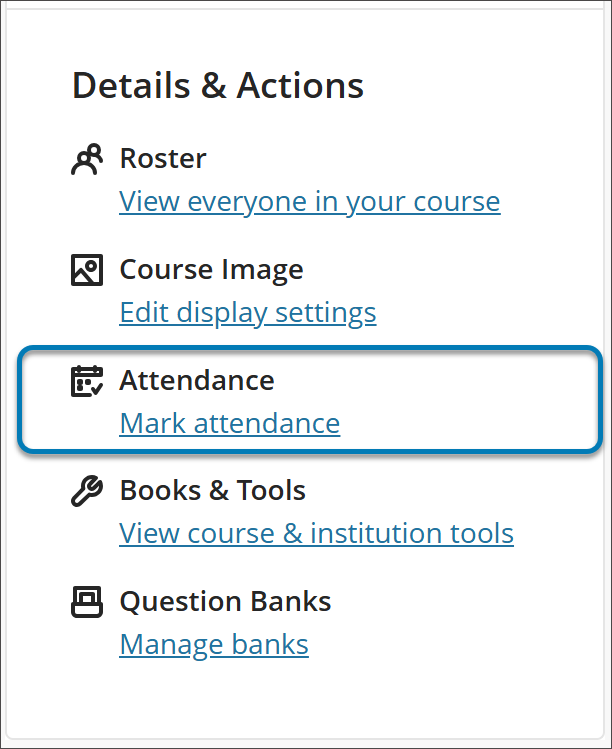Click the Books & Tools wrench icon
This screenshot has width=612, height=749.
[x=87, y=492]
